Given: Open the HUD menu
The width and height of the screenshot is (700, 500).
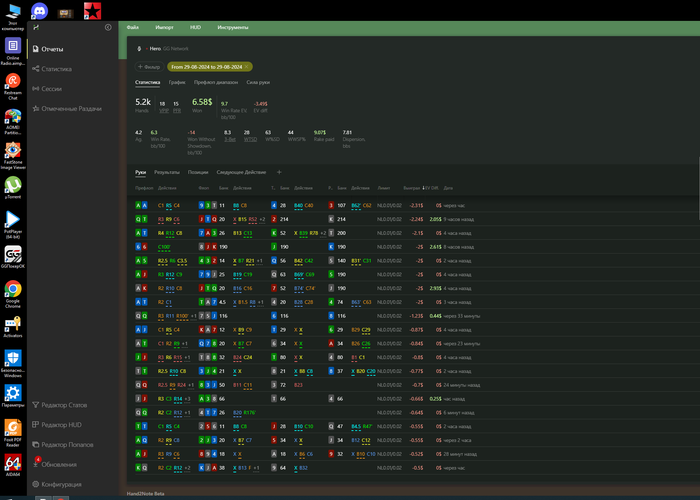Looking at the screenshot, I should tap(195, 27).
